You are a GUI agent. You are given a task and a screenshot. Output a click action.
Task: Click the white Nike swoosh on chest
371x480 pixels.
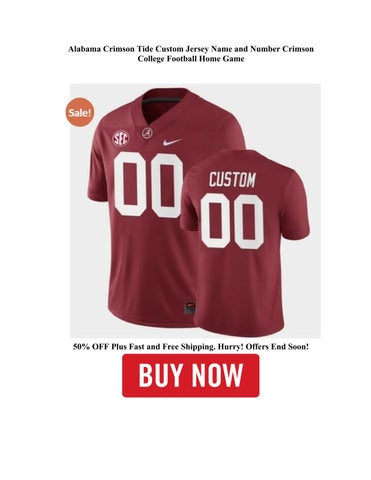click(172, 142)
